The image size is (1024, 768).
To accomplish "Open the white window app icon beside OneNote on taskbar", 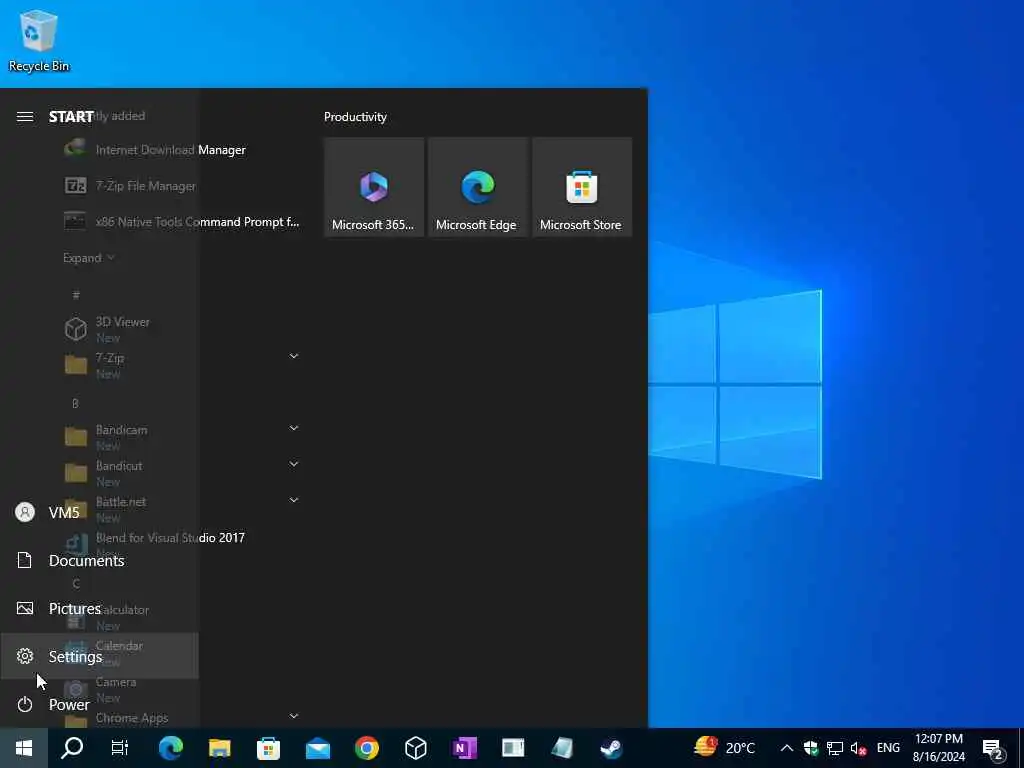I will (x=513, y=748).
